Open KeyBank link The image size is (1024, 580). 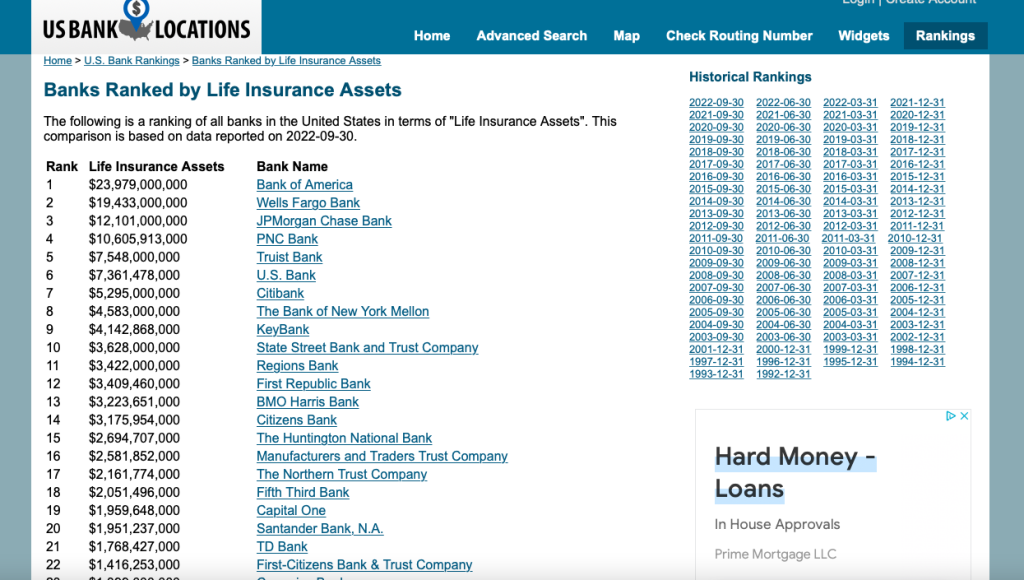pyautogui.click(x=283, y=329)
